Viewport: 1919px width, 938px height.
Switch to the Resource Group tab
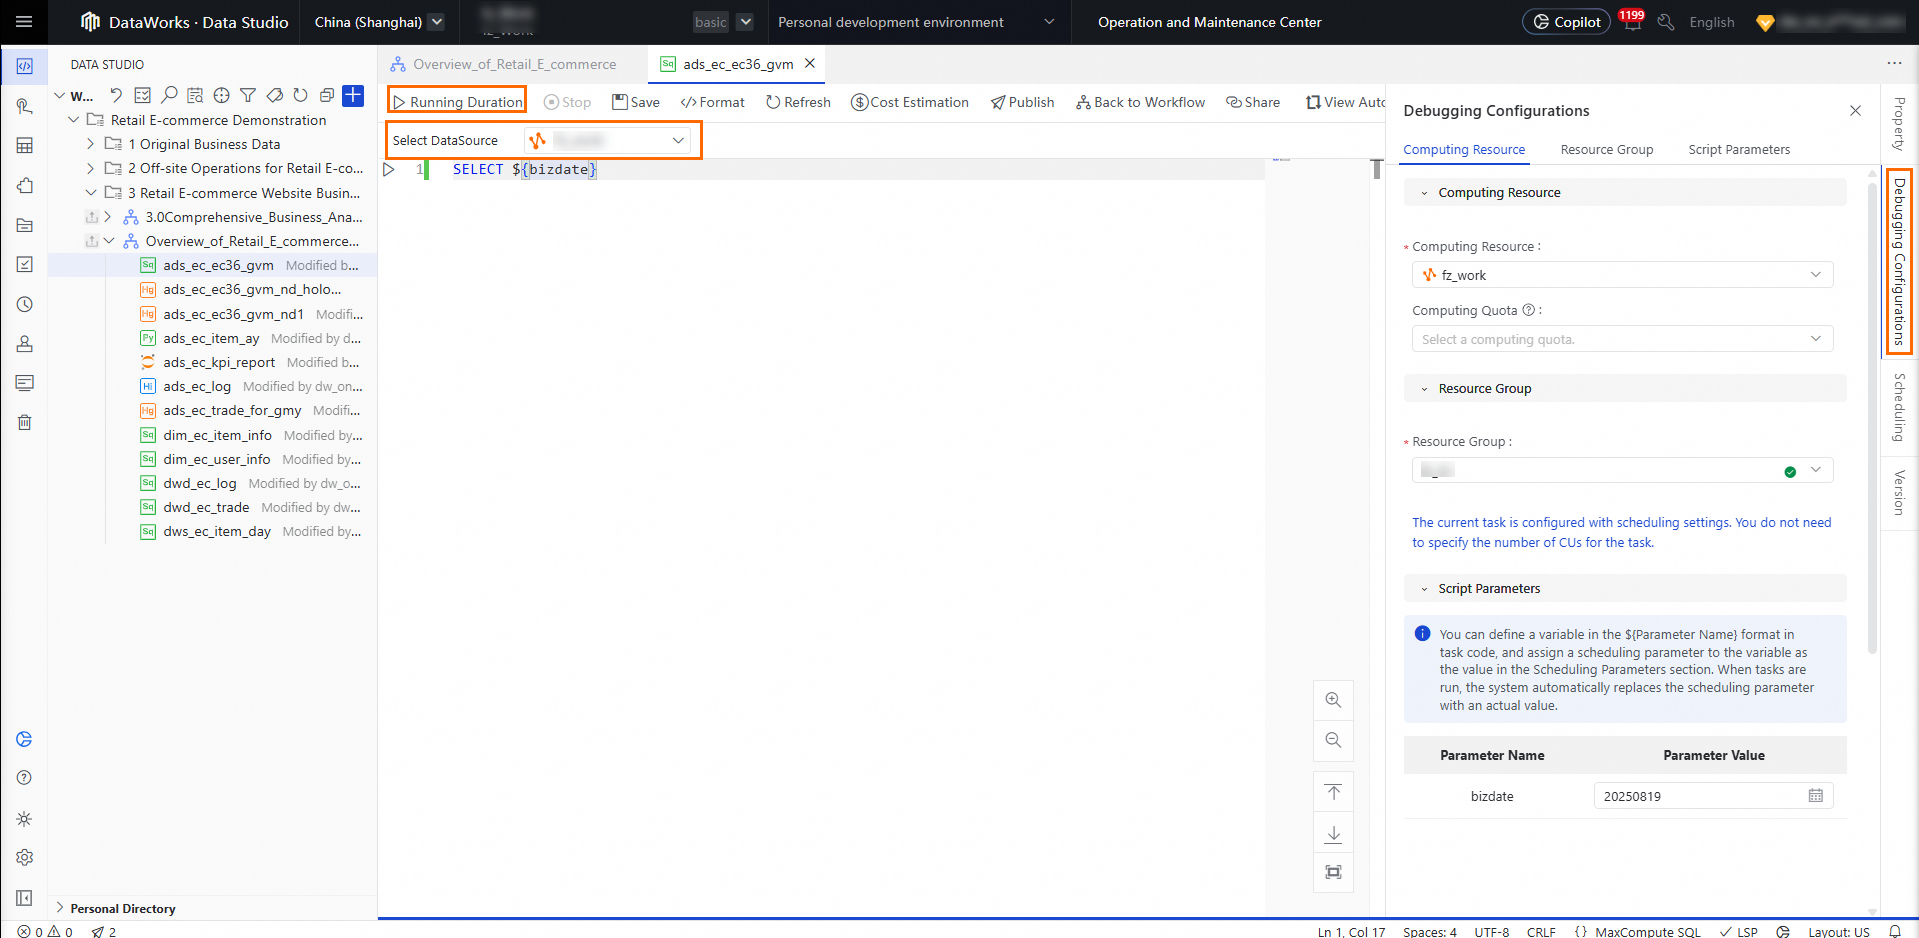tap(1606, 150)
